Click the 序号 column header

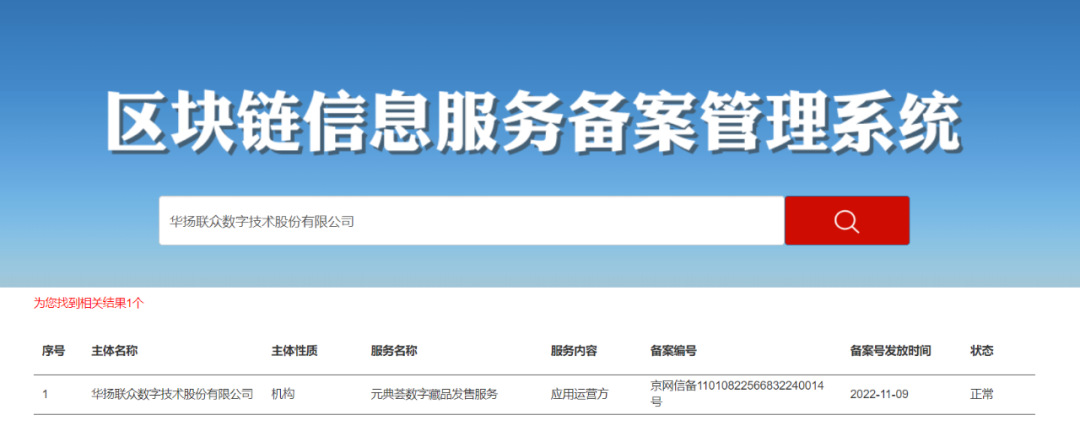pos(54,350)
